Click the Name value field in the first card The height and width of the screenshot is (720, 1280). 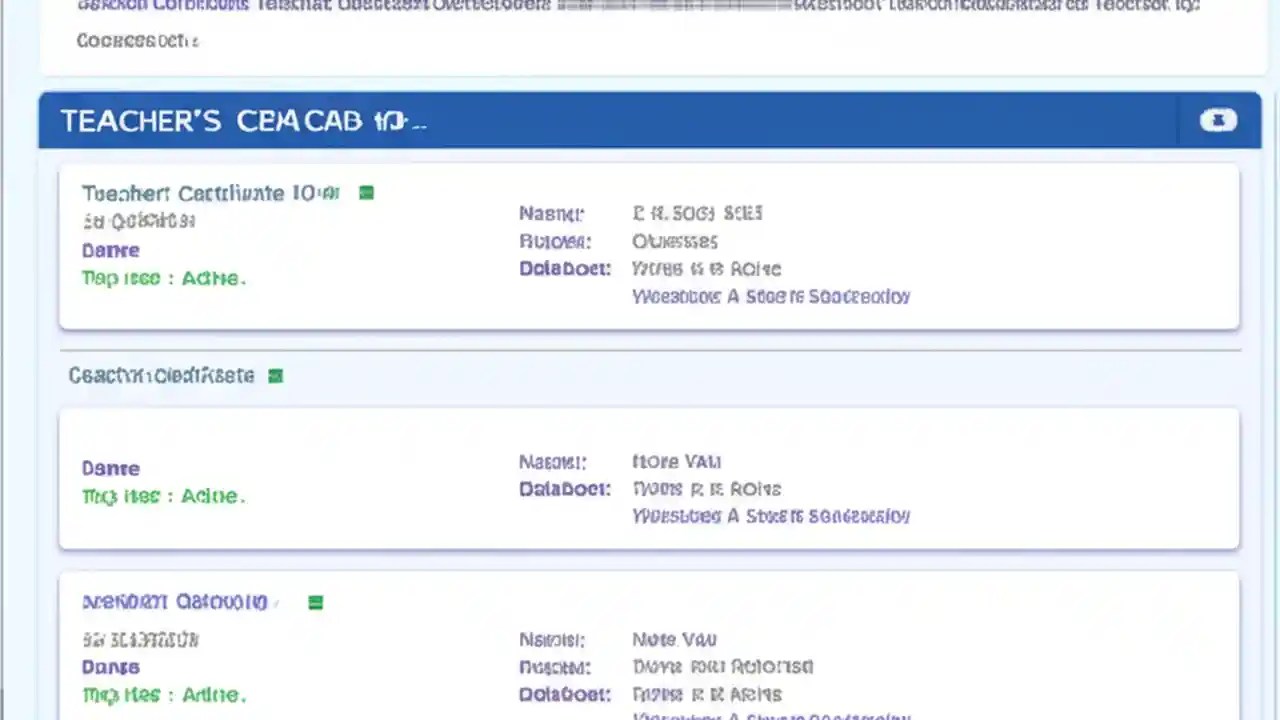(x=697, y=213)
